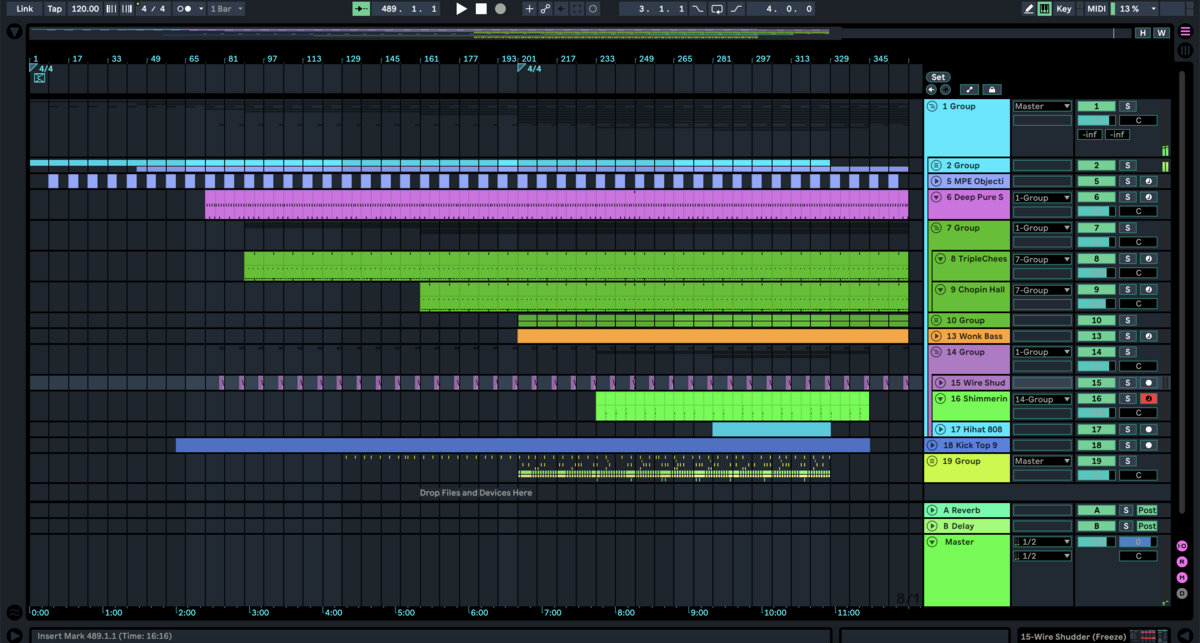The image size is (1200, 643).
Task: Click the Set locator button
Action: tap(937, 77)
